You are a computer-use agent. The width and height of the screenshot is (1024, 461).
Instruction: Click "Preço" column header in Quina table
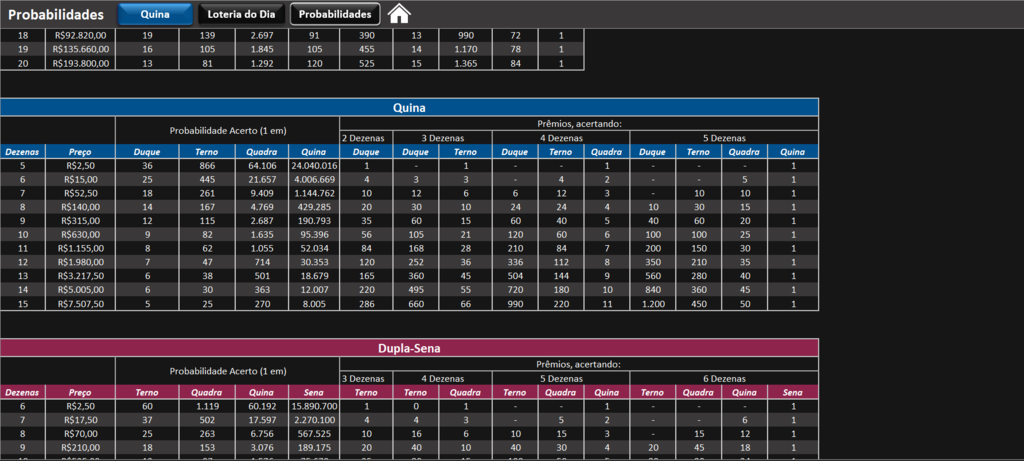80,151
